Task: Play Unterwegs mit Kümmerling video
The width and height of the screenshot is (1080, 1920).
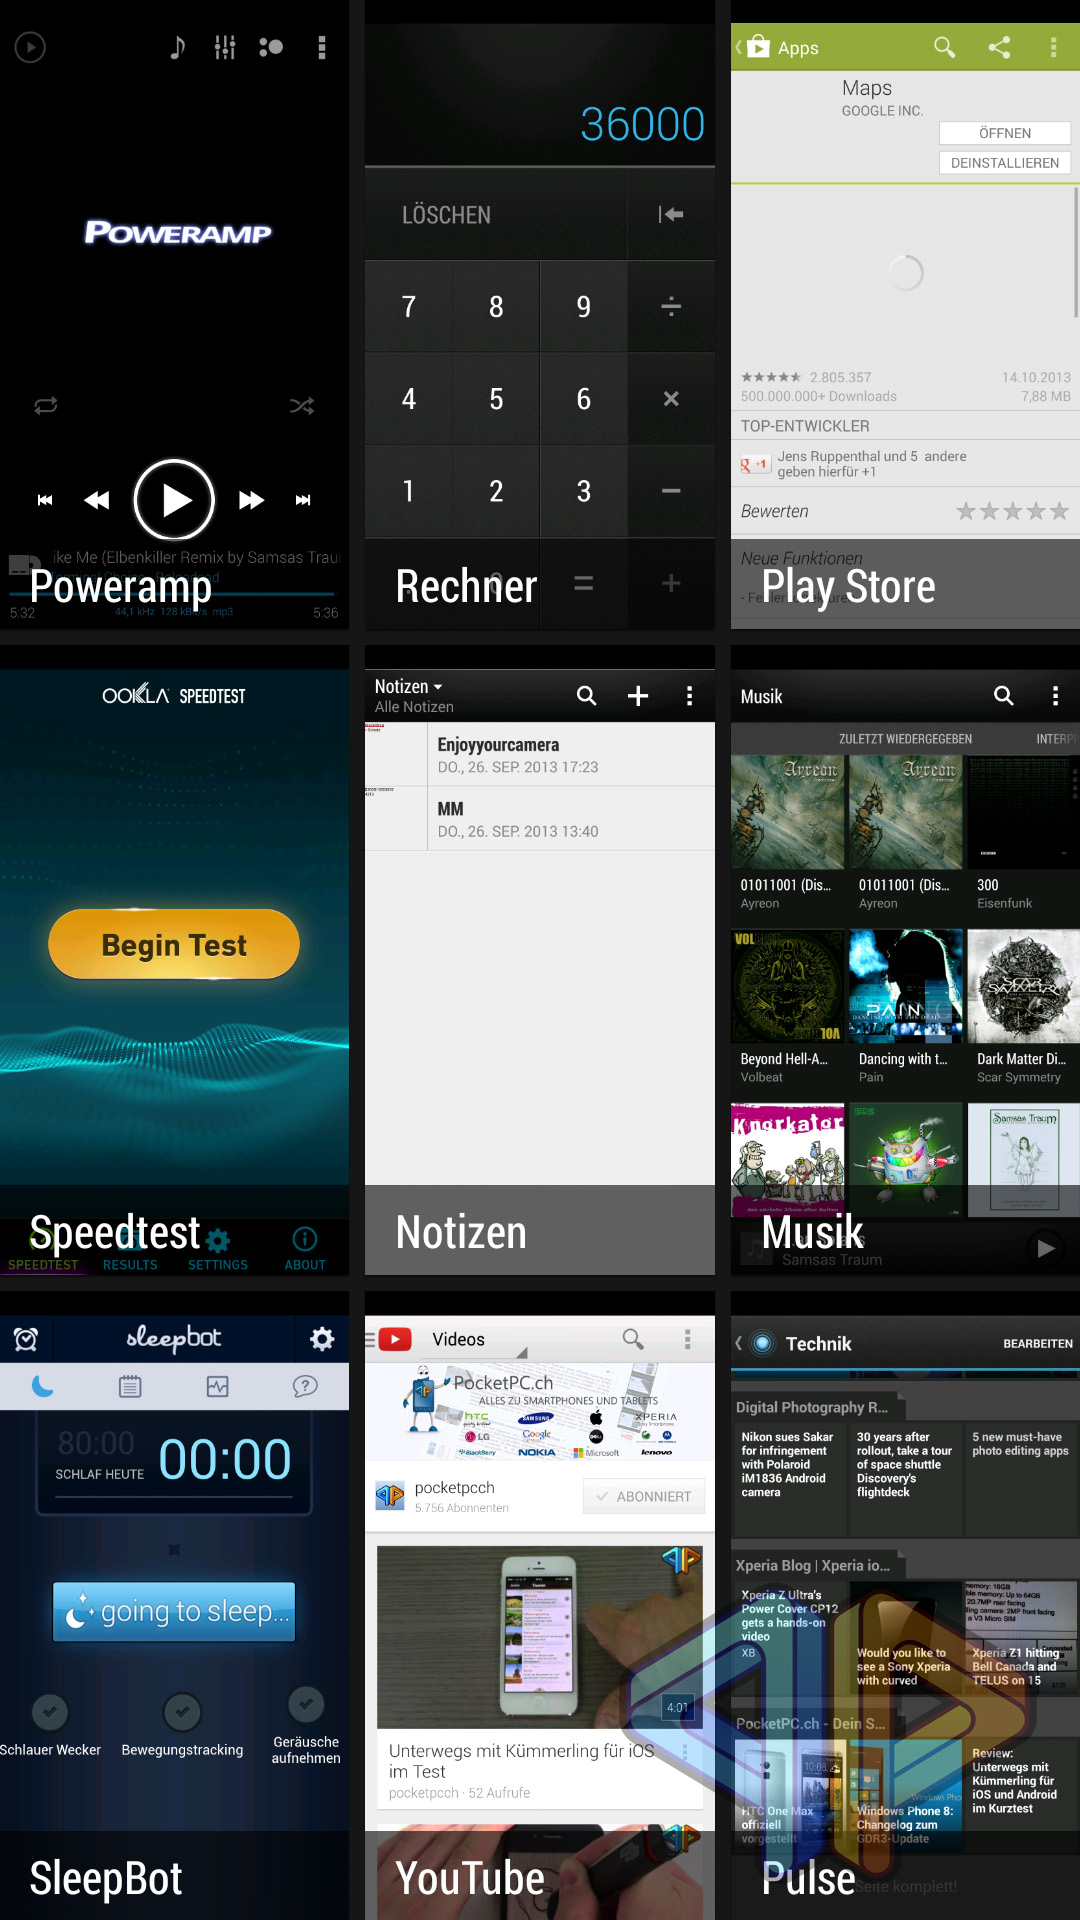Action: click(540, 1637)
